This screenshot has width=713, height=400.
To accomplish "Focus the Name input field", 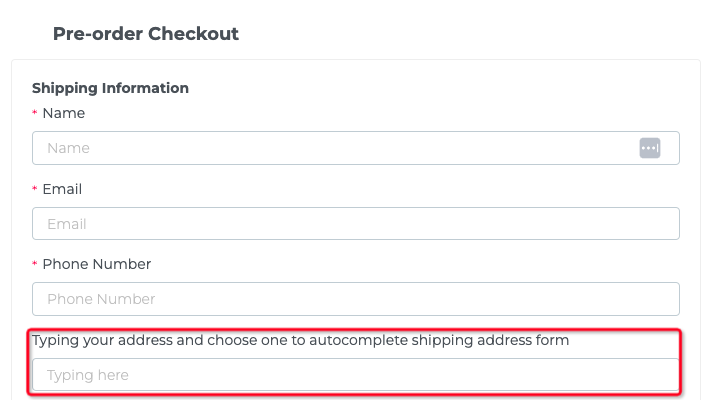I will pos(330,148).
